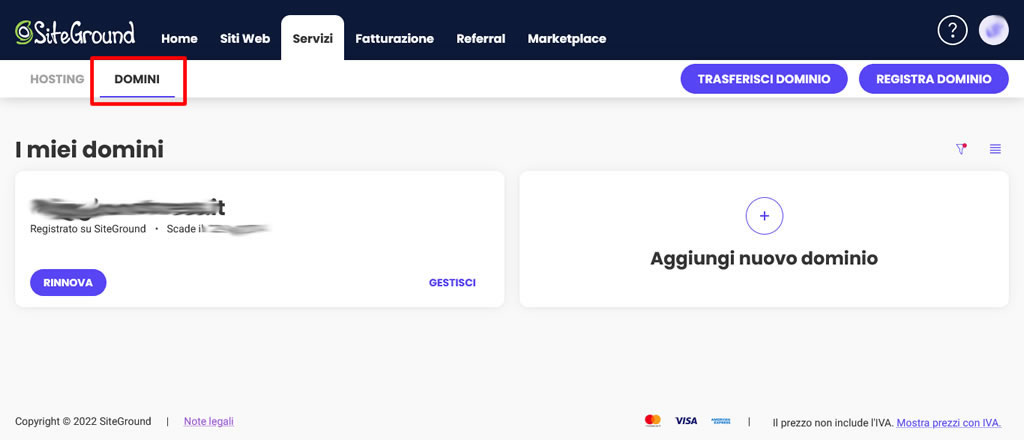1024x440 pixels.
Task: Click Il prezzo non include l'IVA text
Action: tap(833, 422)
